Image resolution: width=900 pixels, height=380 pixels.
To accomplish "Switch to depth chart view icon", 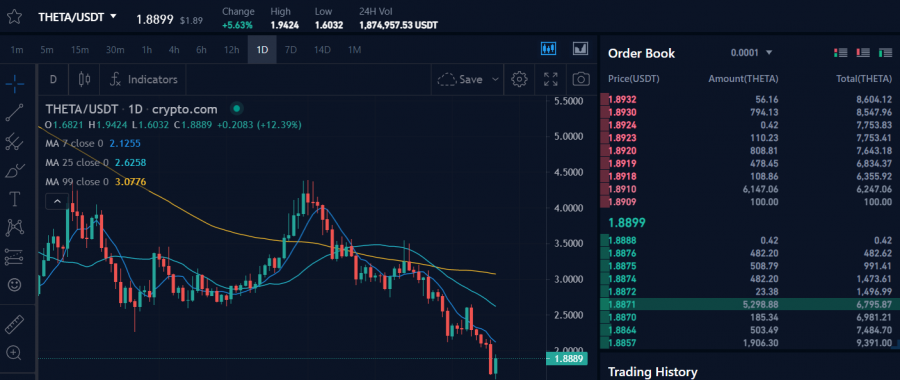I will tap(581, 49).
